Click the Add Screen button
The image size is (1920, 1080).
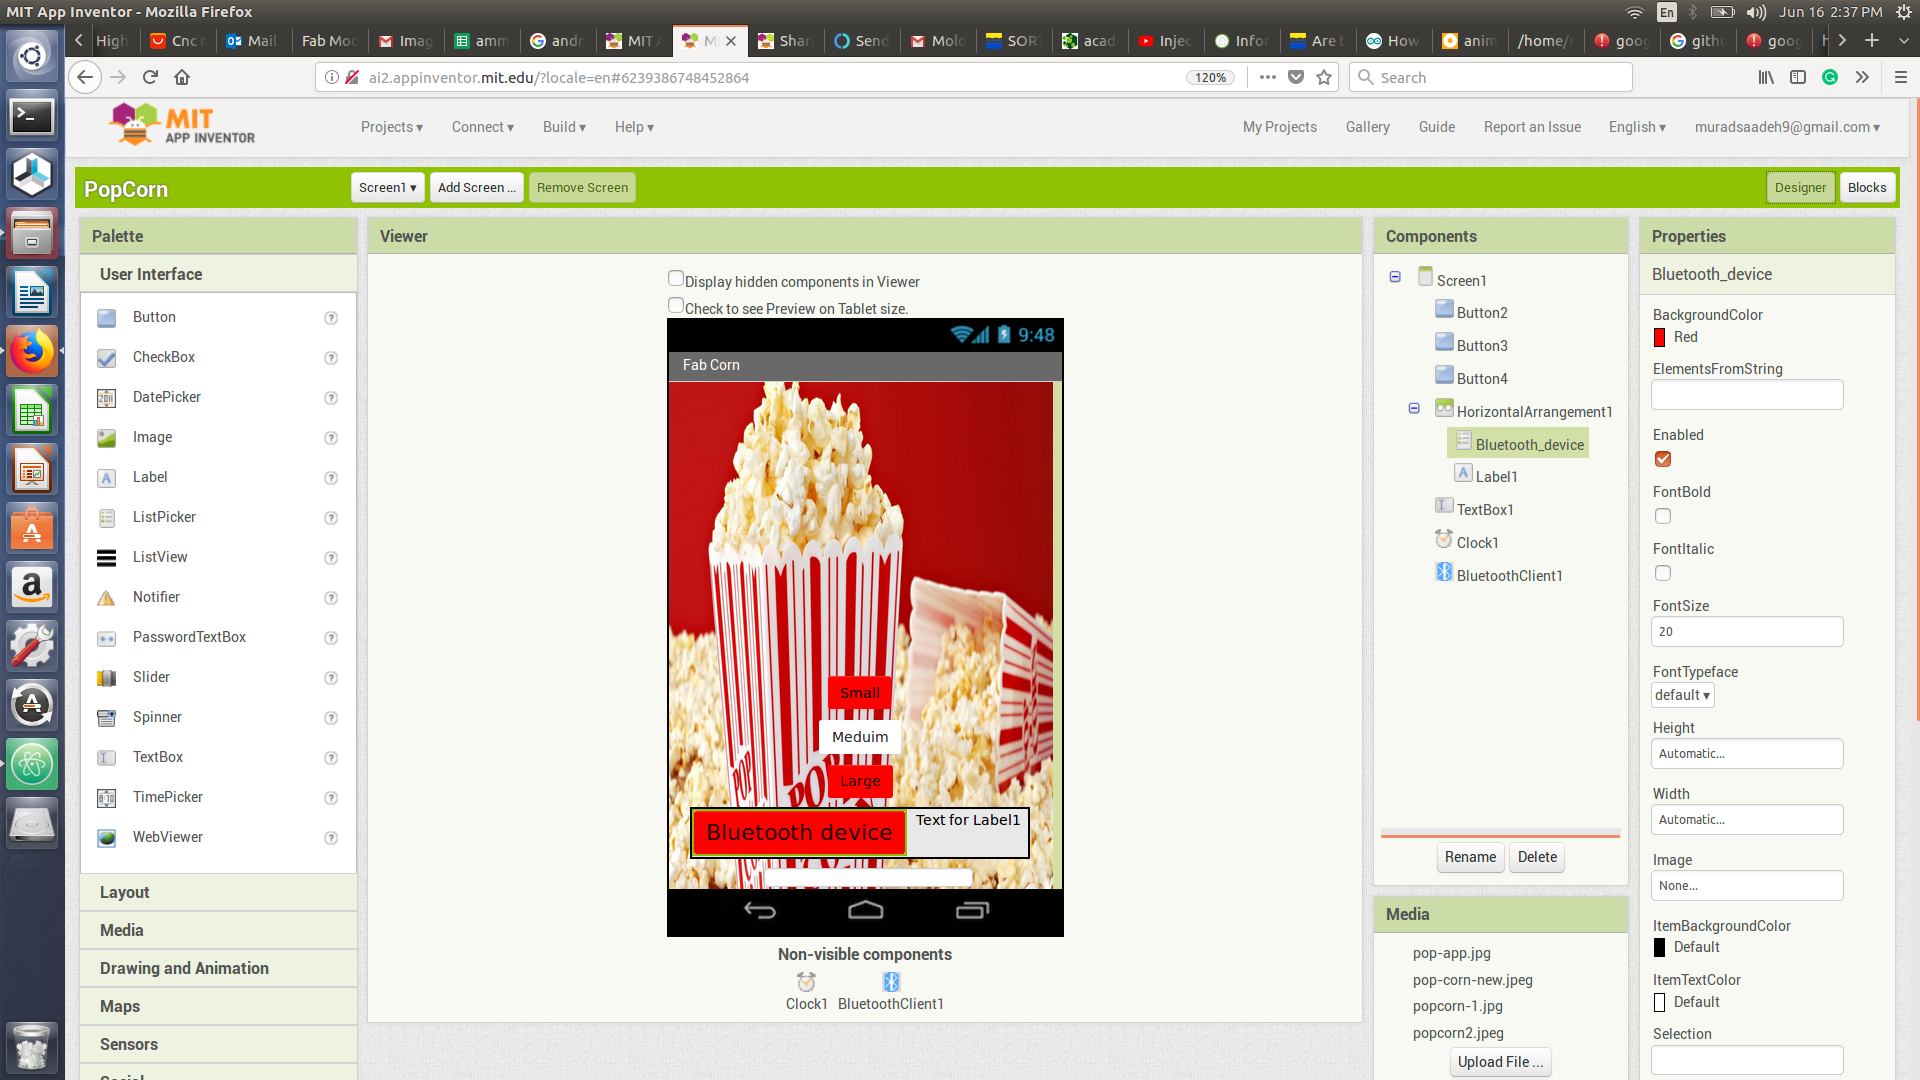coord(477,187)
